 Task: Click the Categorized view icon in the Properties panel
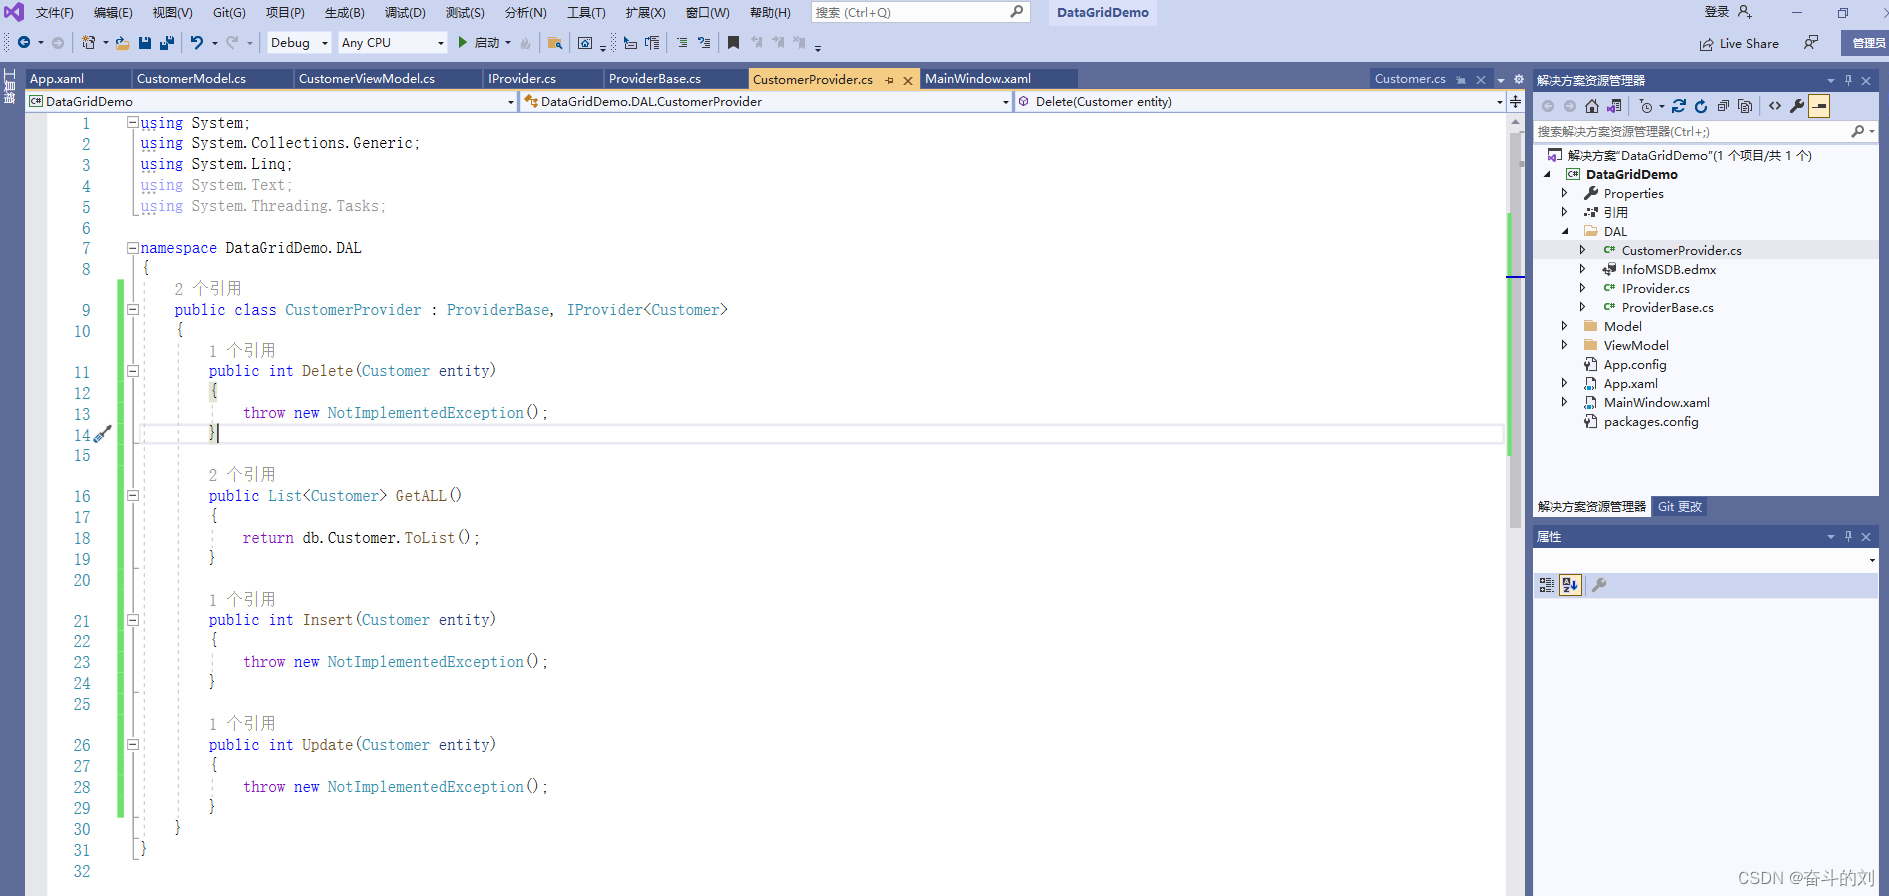pos(1547,585)
